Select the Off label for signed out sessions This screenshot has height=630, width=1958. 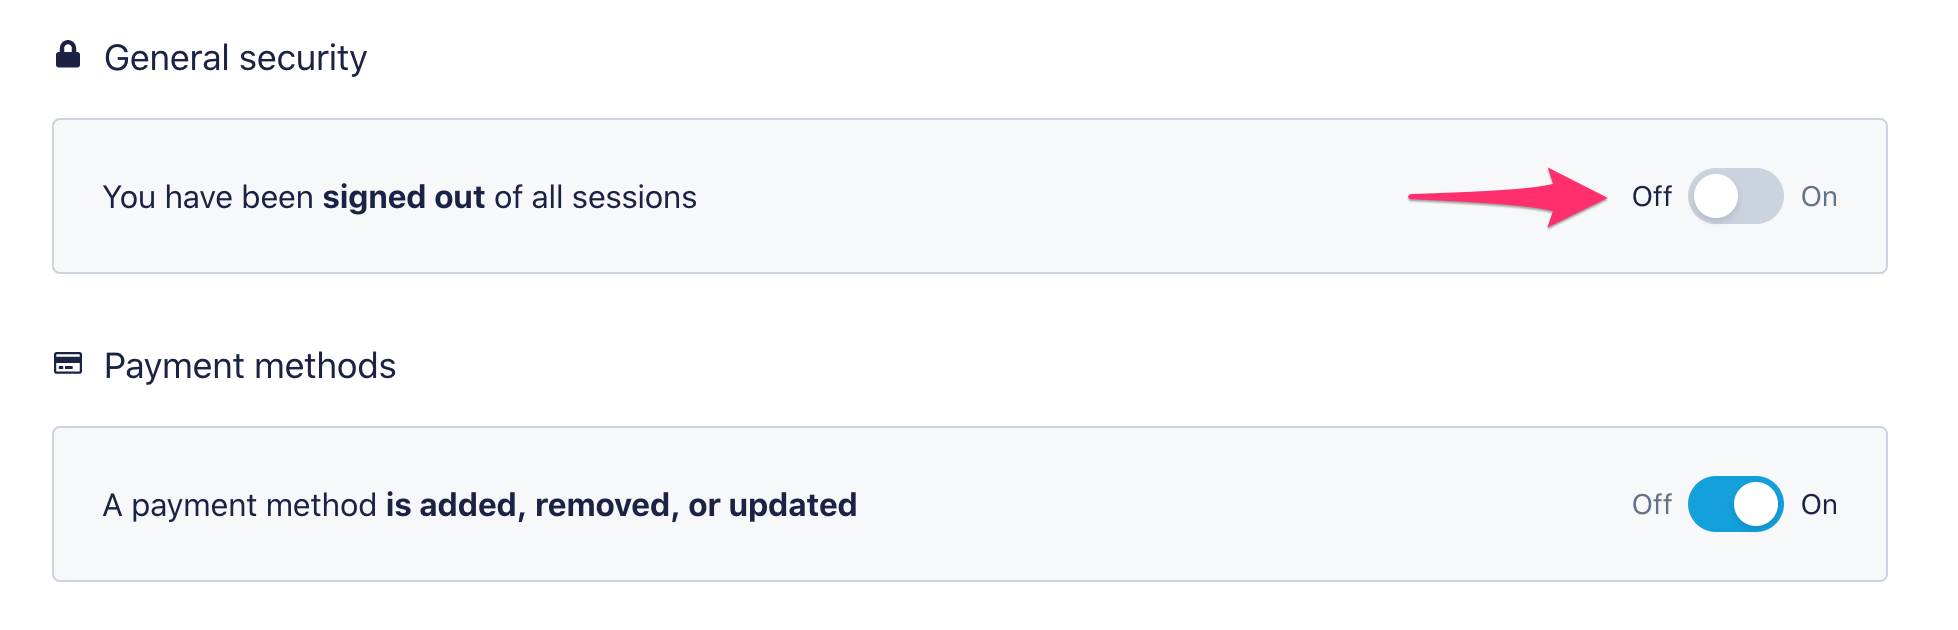(1651, 196)
